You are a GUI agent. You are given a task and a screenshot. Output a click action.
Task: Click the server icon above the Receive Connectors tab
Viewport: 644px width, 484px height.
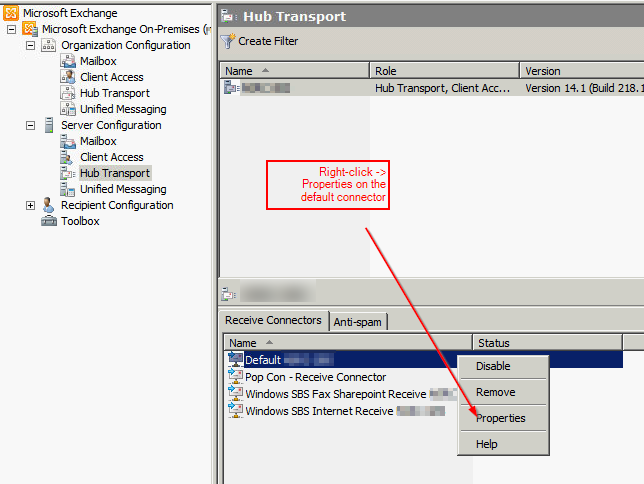click(229, 294)
